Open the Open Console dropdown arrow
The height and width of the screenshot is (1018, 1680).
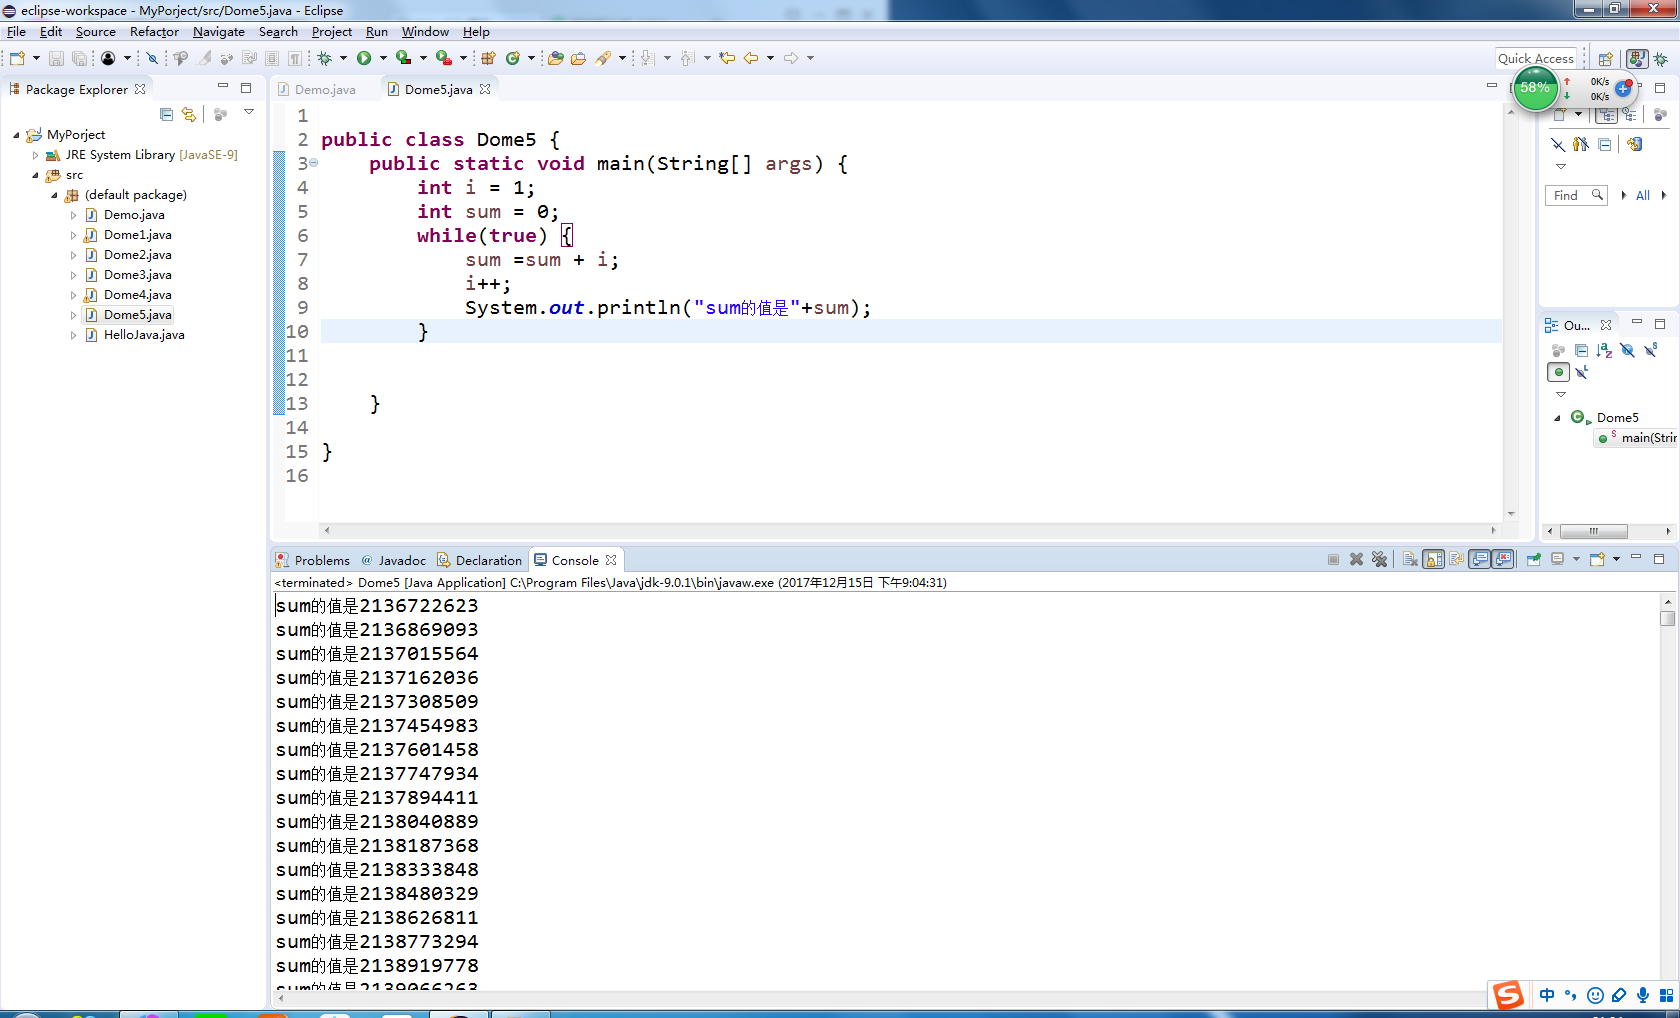tap(1616, 559)
